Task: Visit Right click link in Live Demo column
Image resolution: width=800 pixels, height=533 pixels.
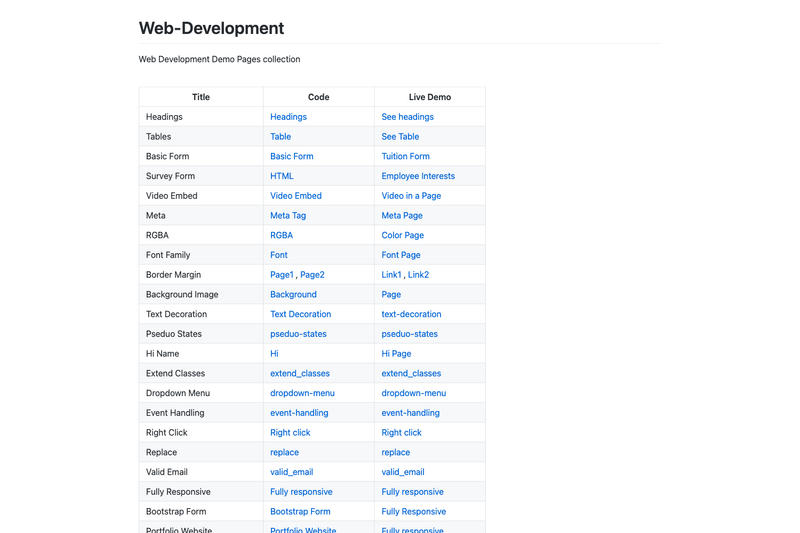Action: coord(401,433)
